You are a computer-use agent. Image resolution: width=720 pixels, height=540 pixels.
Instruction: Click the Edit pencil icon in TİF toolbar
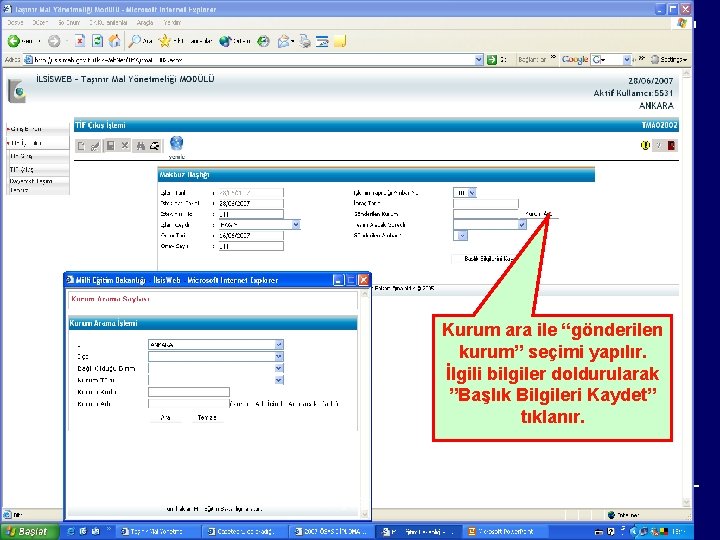[x=95, y=146]
